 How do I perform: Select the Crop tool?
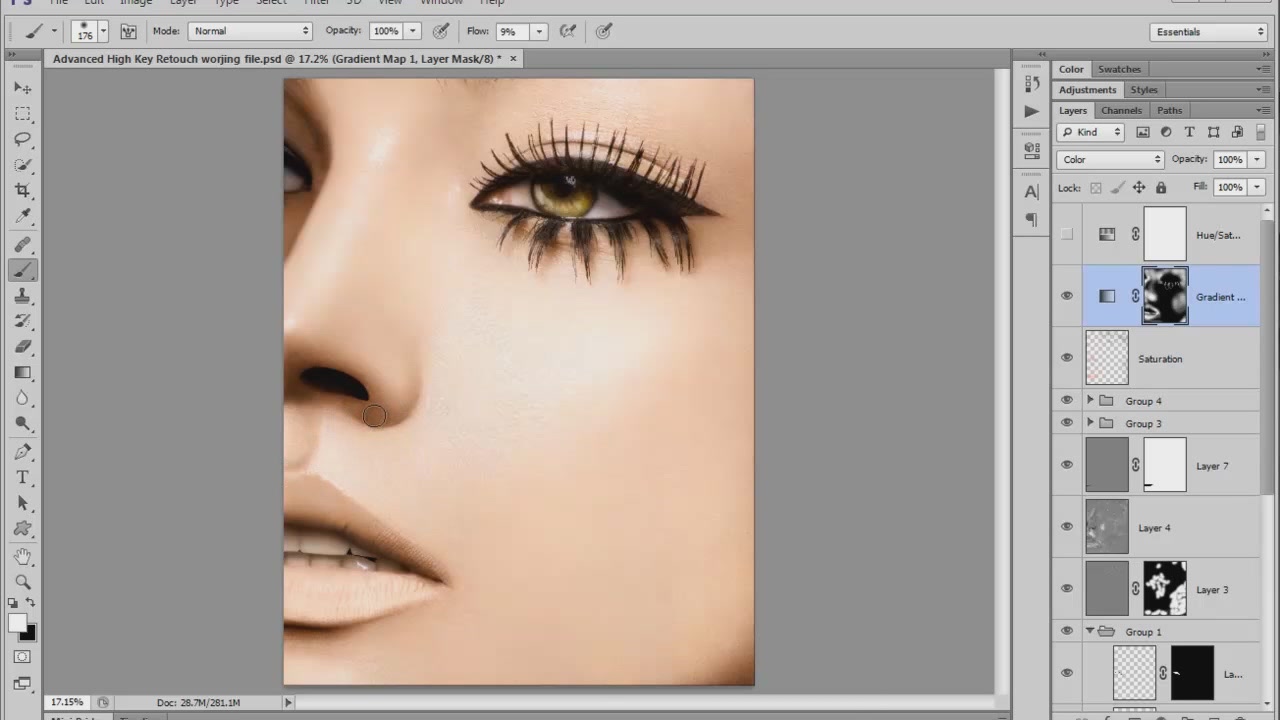click(x=22, y=190)
